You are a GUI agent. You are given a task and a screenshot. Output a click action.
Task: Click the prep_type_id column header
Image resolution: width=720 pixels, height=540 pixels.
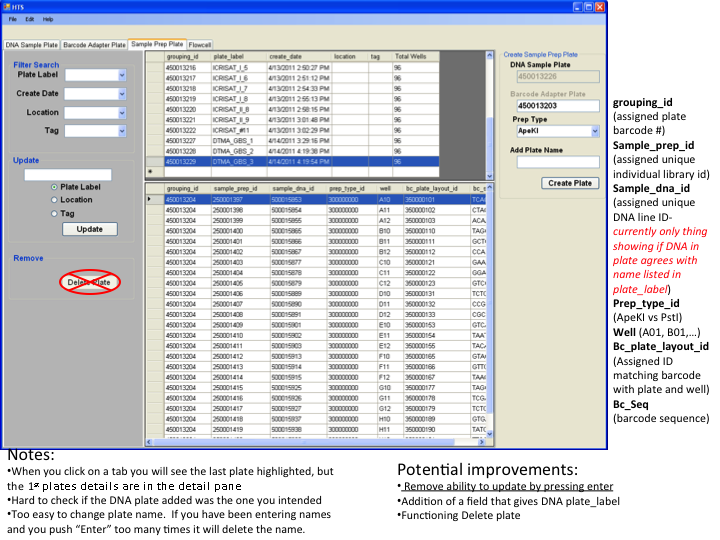coord(351,189)
